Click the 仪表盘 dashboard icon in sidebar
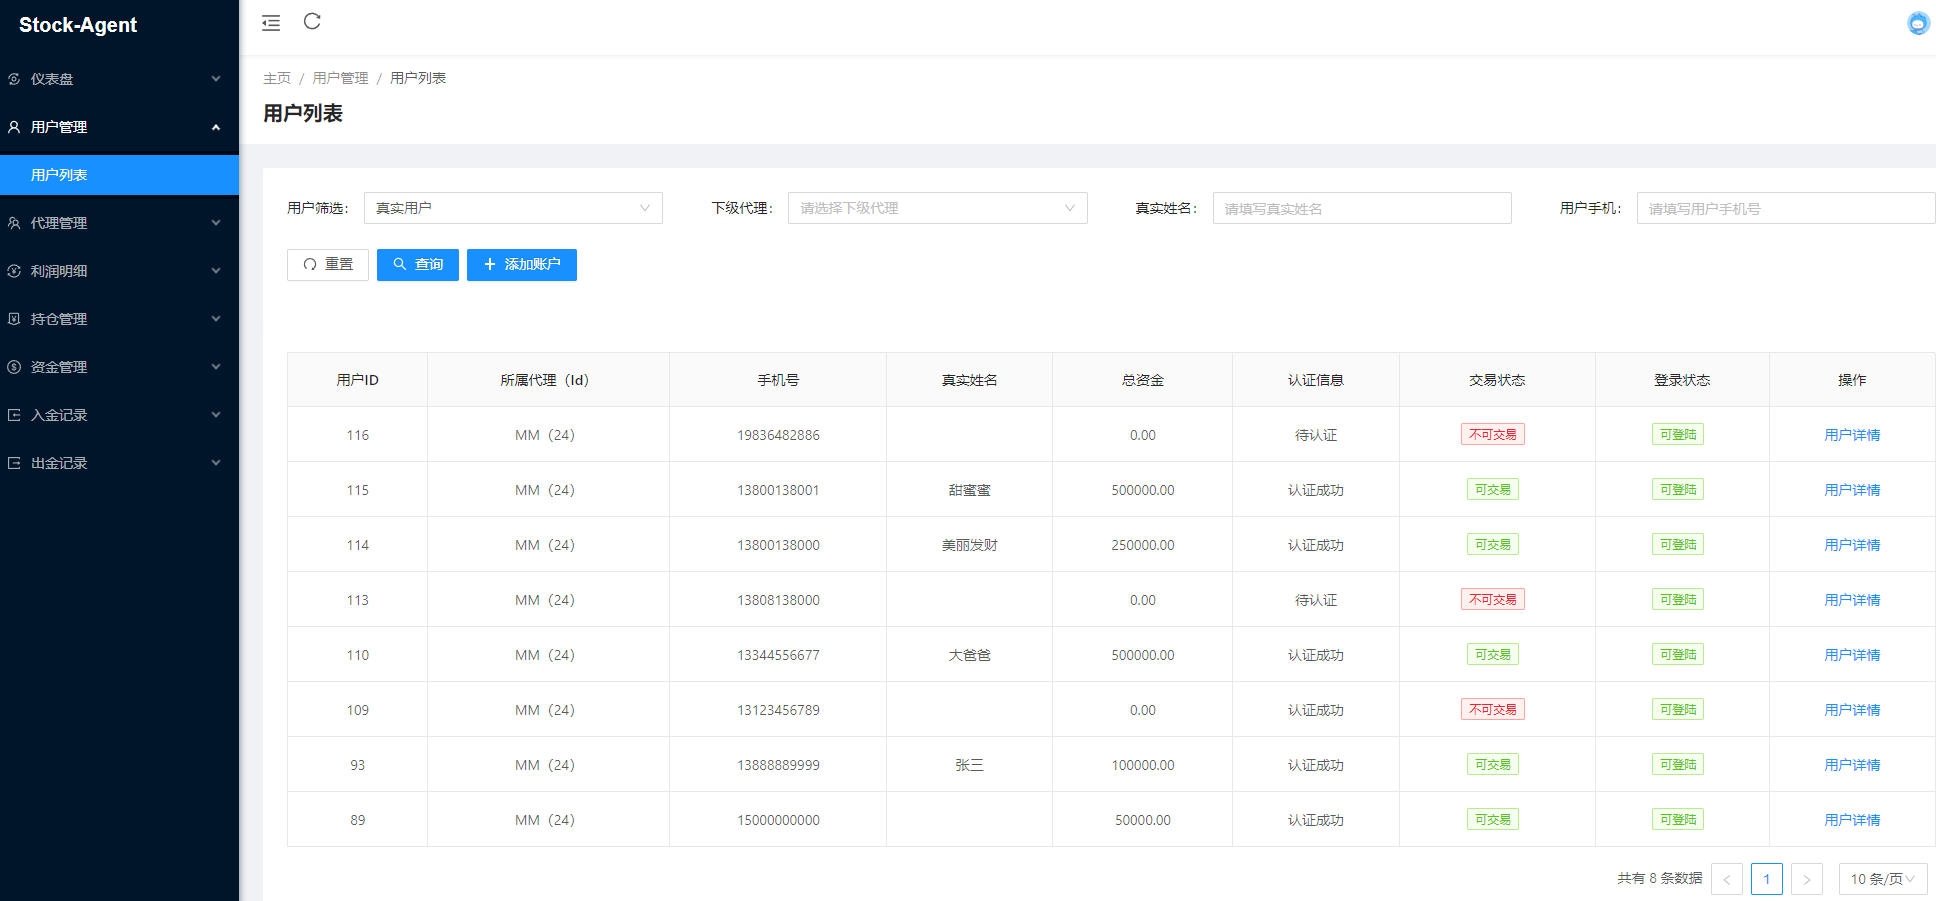1936x901 pixels. [x=14, y=79]
